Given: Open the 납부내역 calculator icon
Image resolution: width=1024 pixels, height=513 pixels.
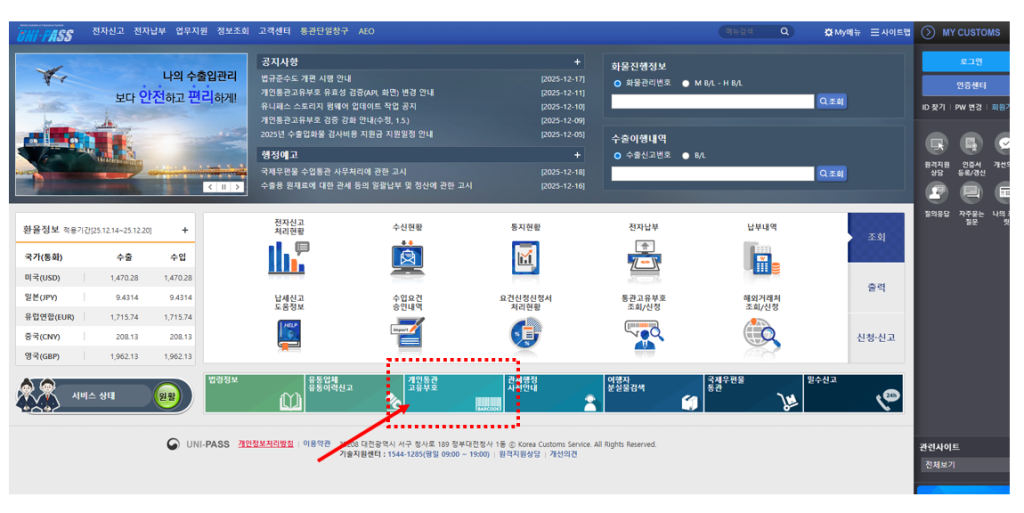Looking at the screenshot, I should tap(761, 258).
